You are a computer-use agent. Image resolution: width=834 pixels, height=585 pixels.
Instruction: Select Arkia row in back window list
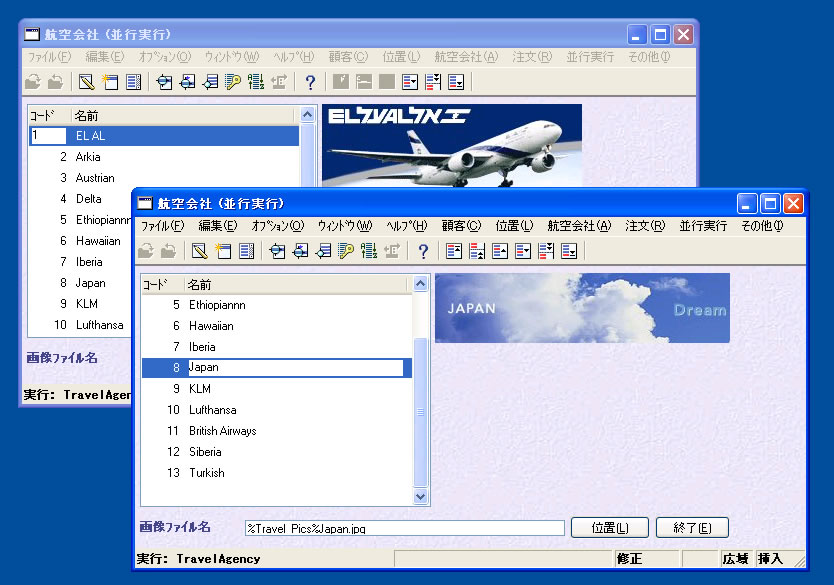pos(164,157)
